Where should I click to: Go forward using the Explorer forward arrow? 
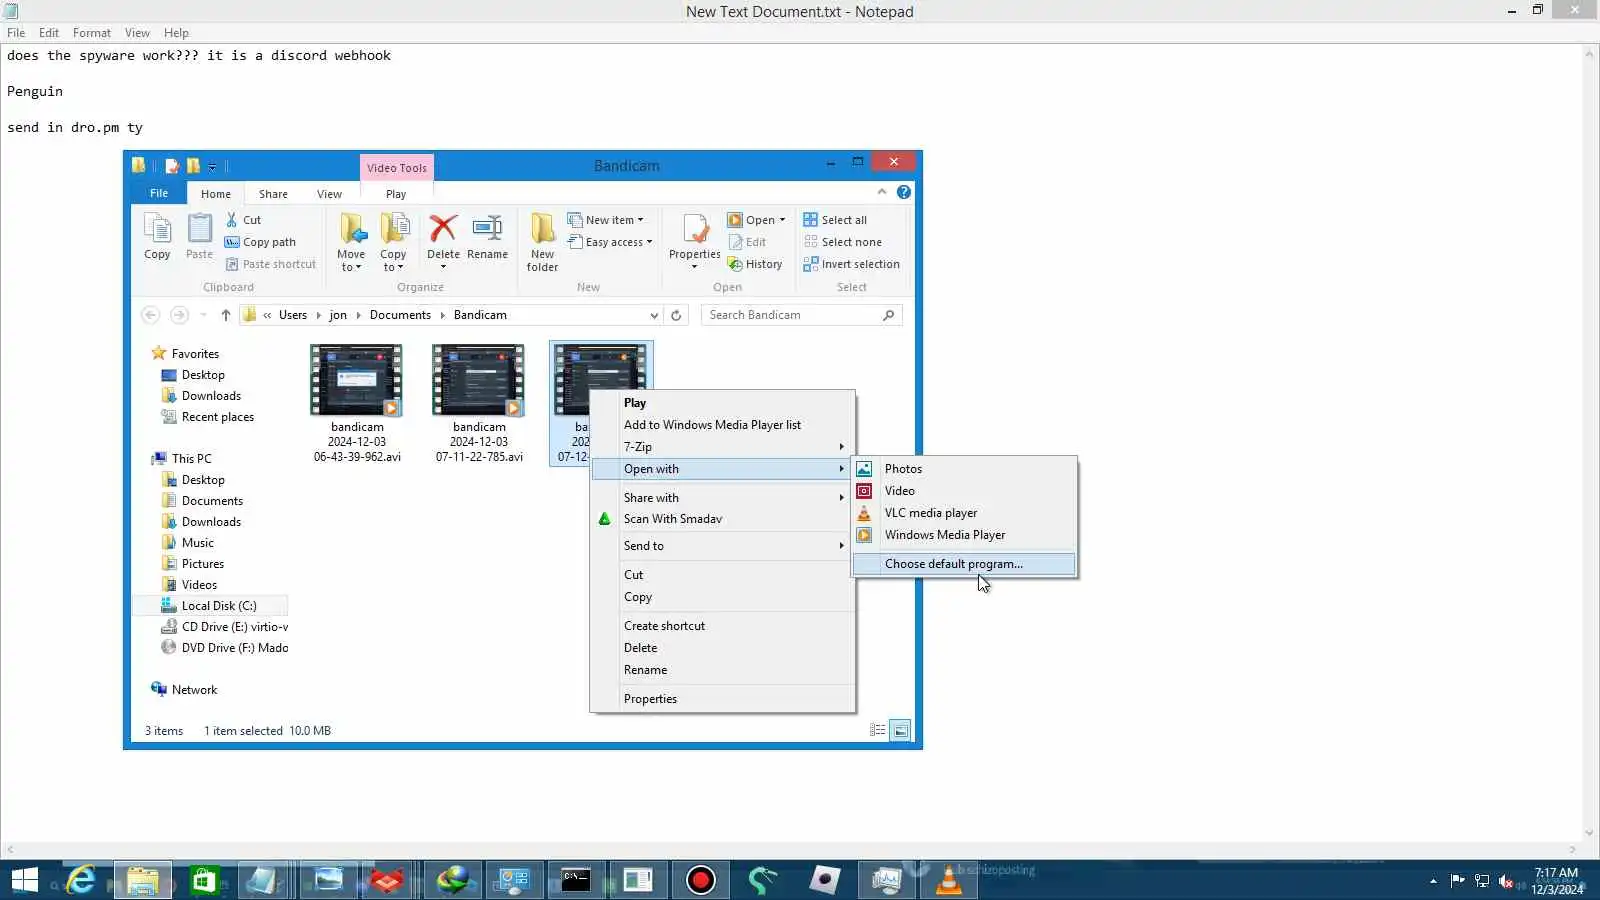tap(179, 315)
